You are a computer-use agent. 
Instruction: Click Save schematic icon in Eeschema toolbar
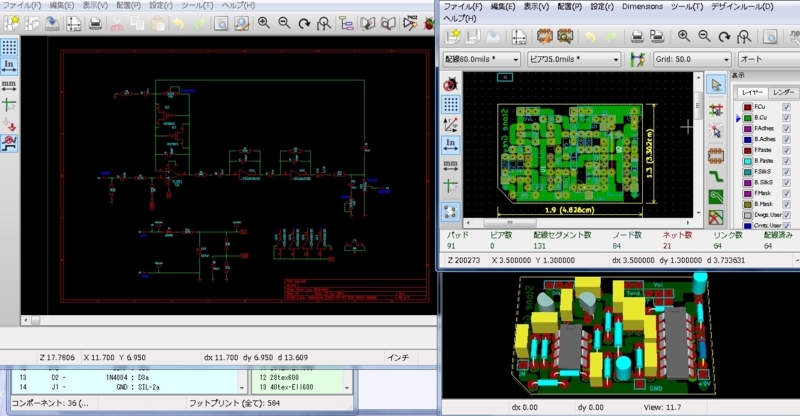pos(52,23)
